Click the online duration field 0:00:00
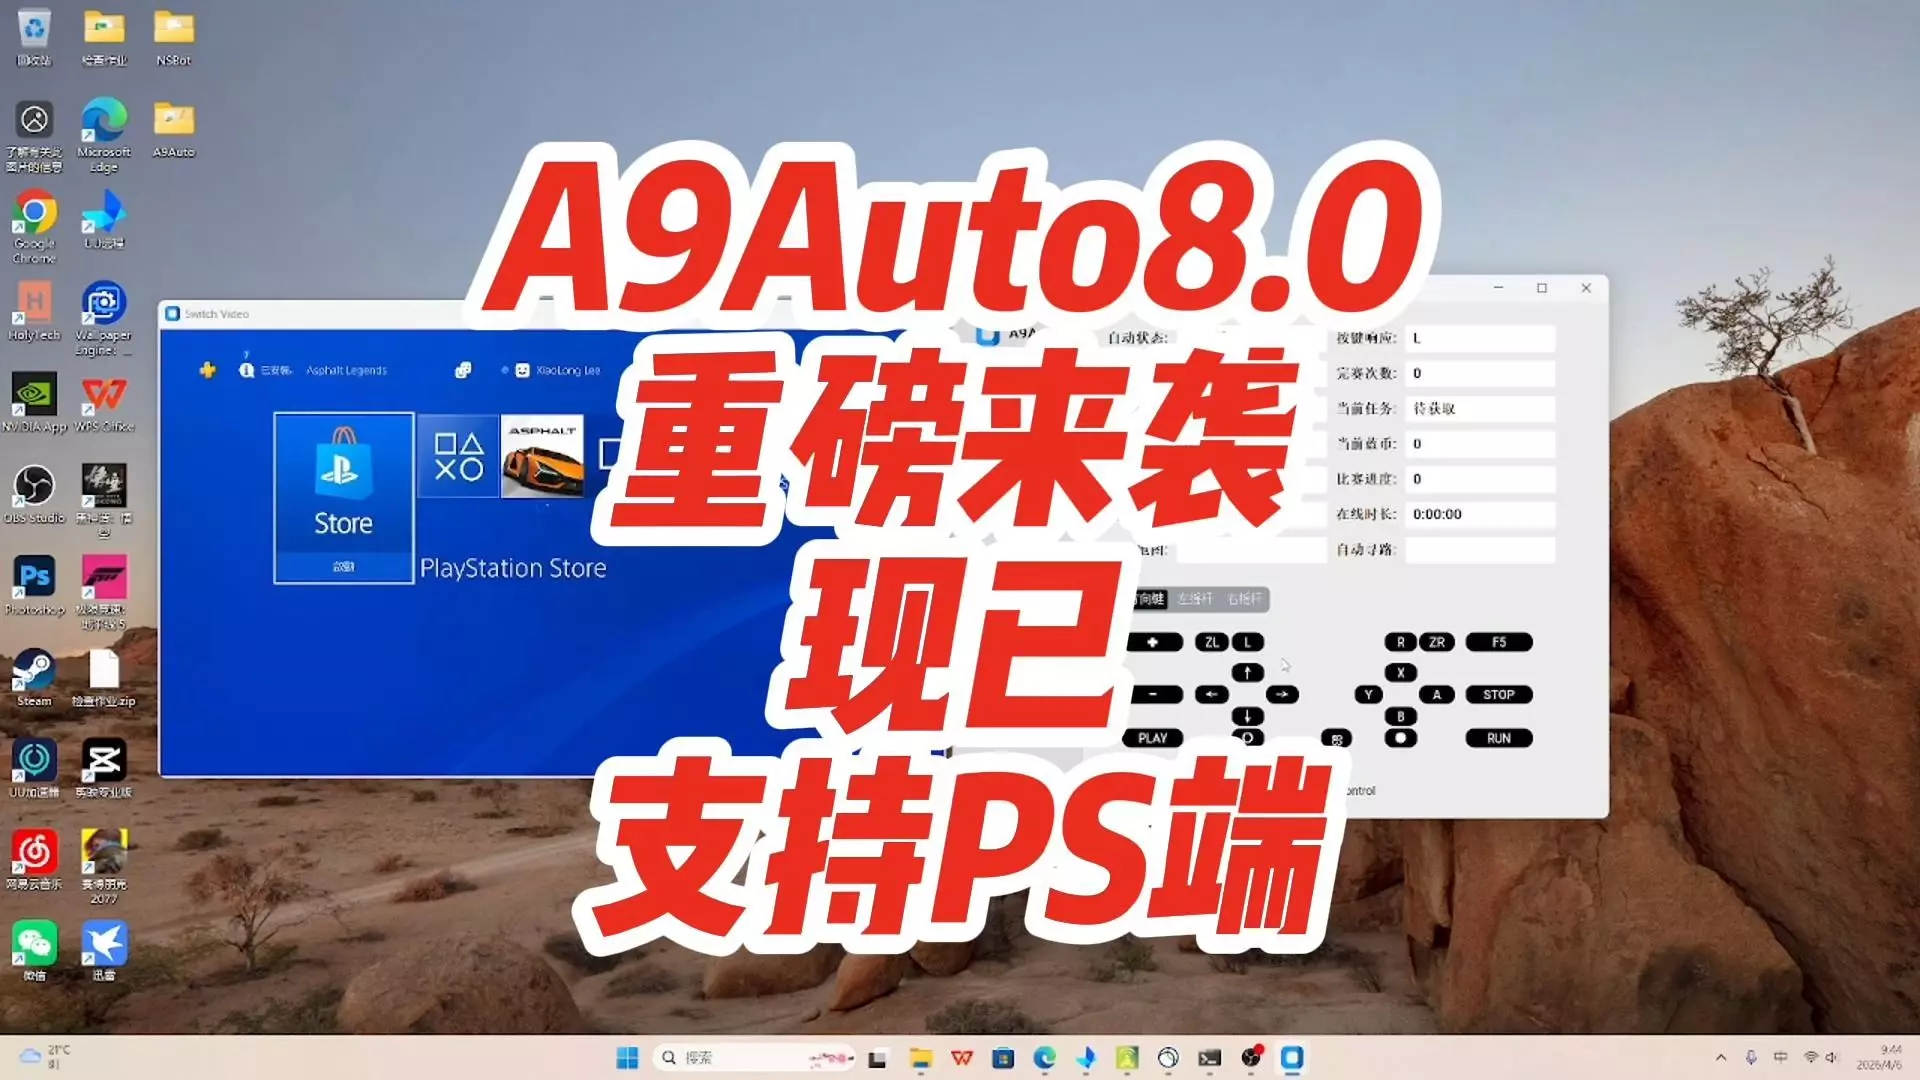Viewport: 1920px width, 1080px height. (1480, 514)
